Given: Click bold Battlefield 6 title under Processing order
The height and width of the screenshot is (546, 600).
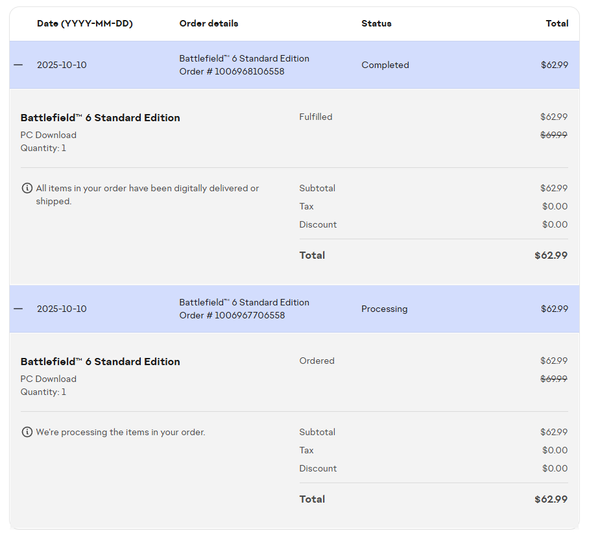Looking at the screenshot, I should (x=100, y=362).
